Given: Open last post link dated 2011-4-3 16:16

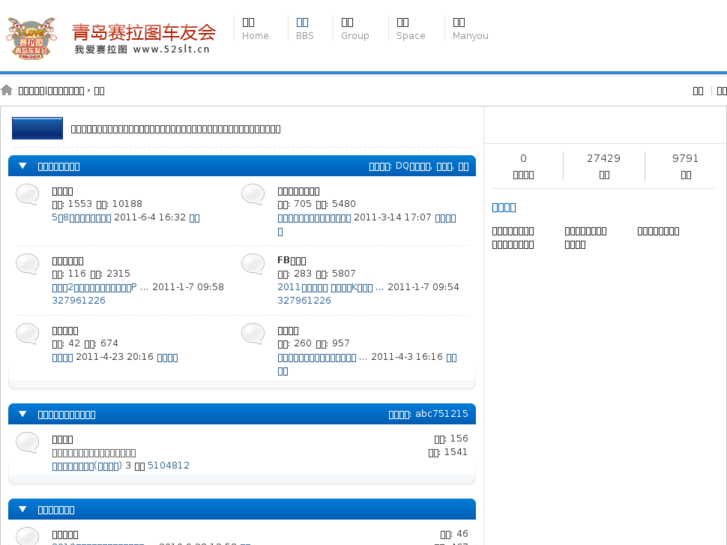Looking at the screenshot, I should tap(322, 357).
